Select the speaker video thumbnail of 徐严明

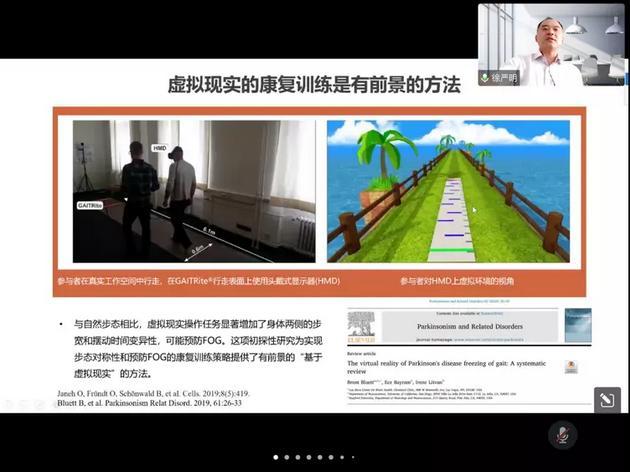pyautogui.click(x=551, y=45)
